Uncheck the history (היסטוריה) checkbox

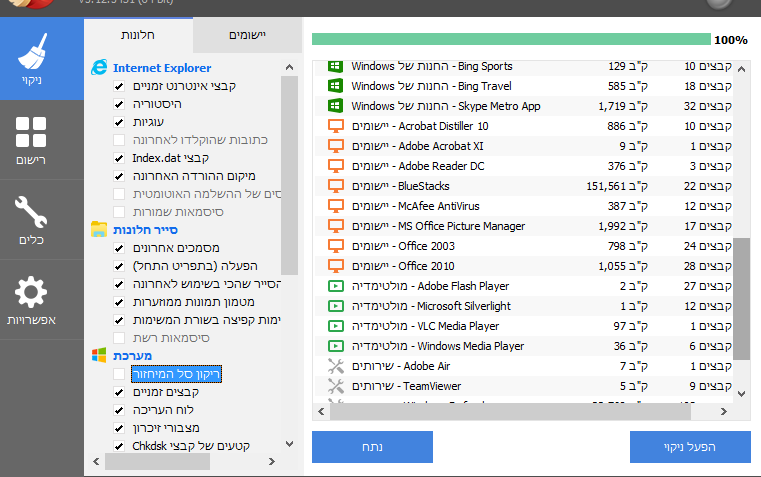[x=119, y=104]
